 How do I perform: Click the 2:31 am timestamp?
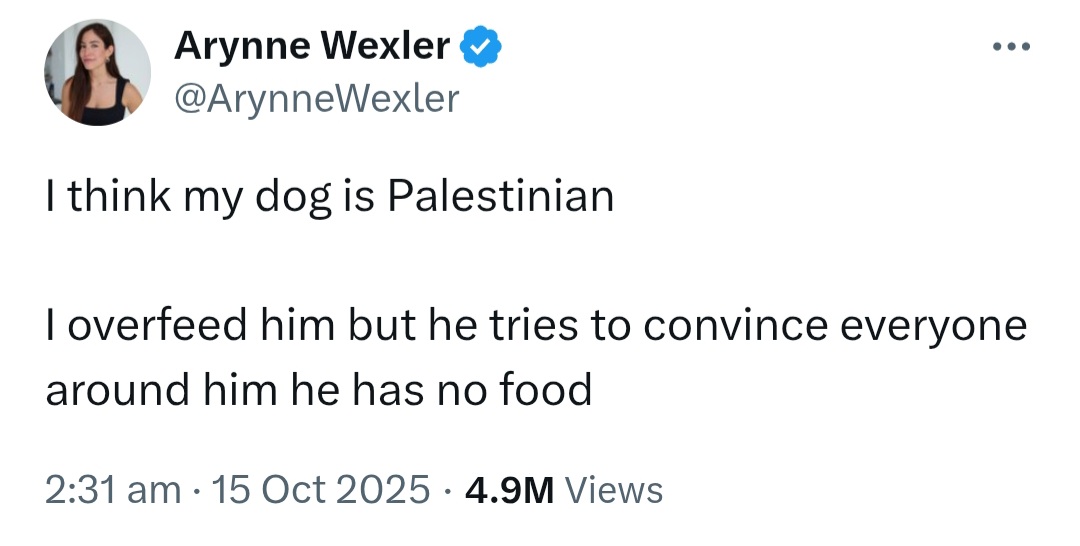click(113, 490)
